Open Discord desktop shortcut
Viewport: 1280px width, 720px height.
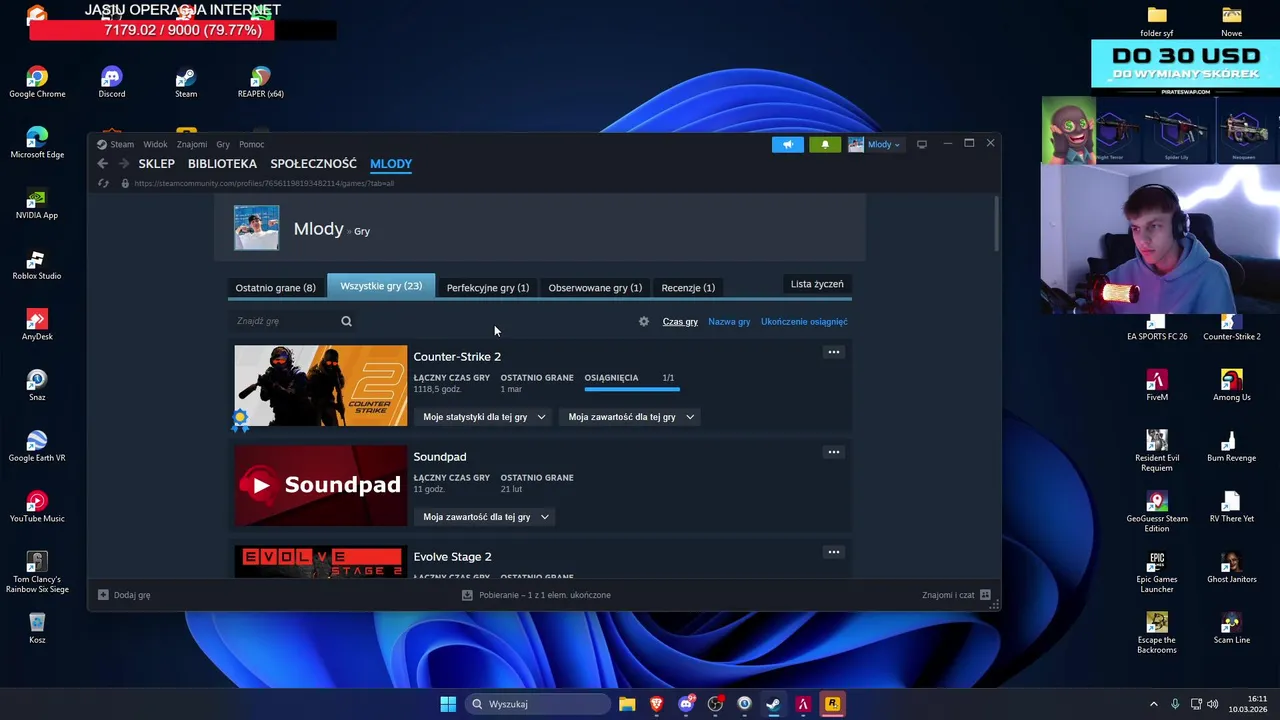point(112,83)
